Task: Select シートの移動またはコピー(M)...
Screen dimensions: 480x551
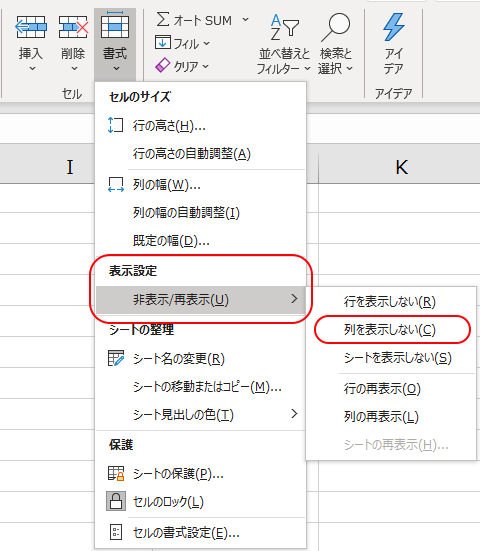Action: pos(201,387)
